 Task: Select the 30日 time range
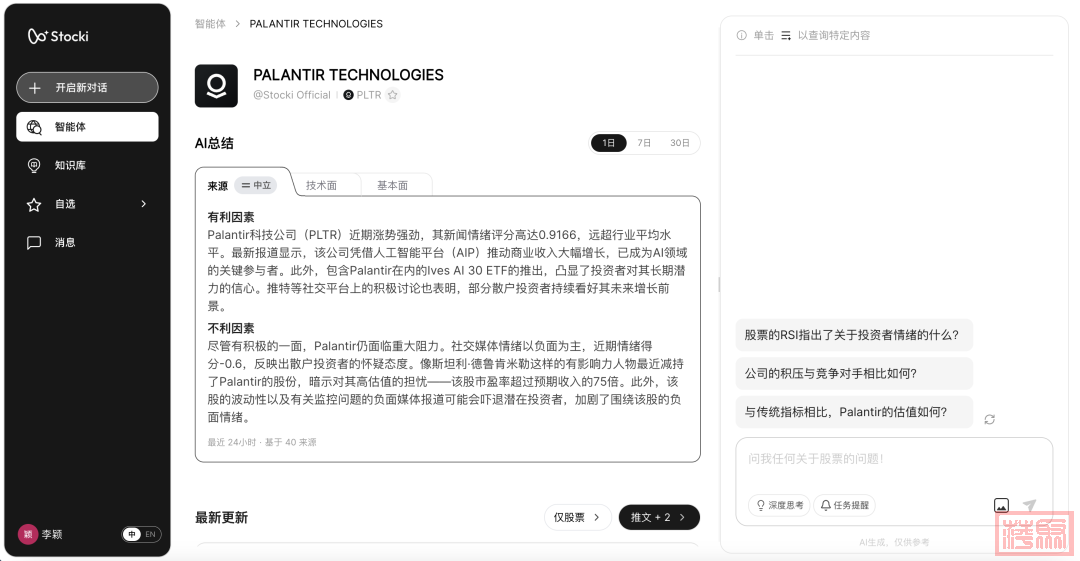click(x=680, y=143)
